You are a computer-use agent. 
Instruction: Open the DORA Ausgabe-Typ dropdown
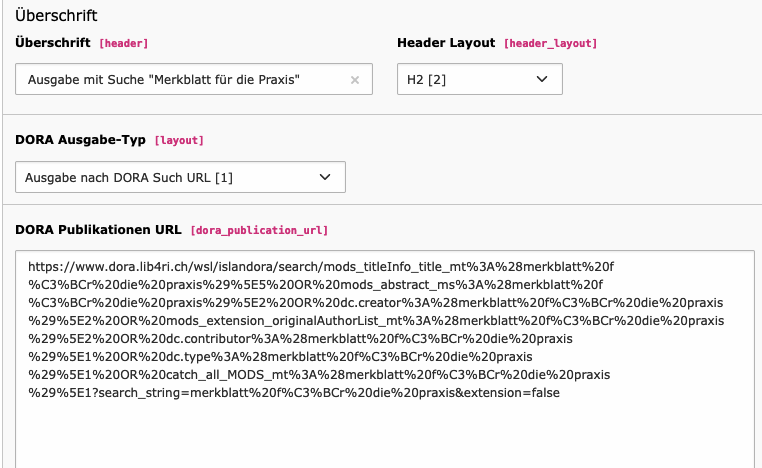click(x=180, y=177)
